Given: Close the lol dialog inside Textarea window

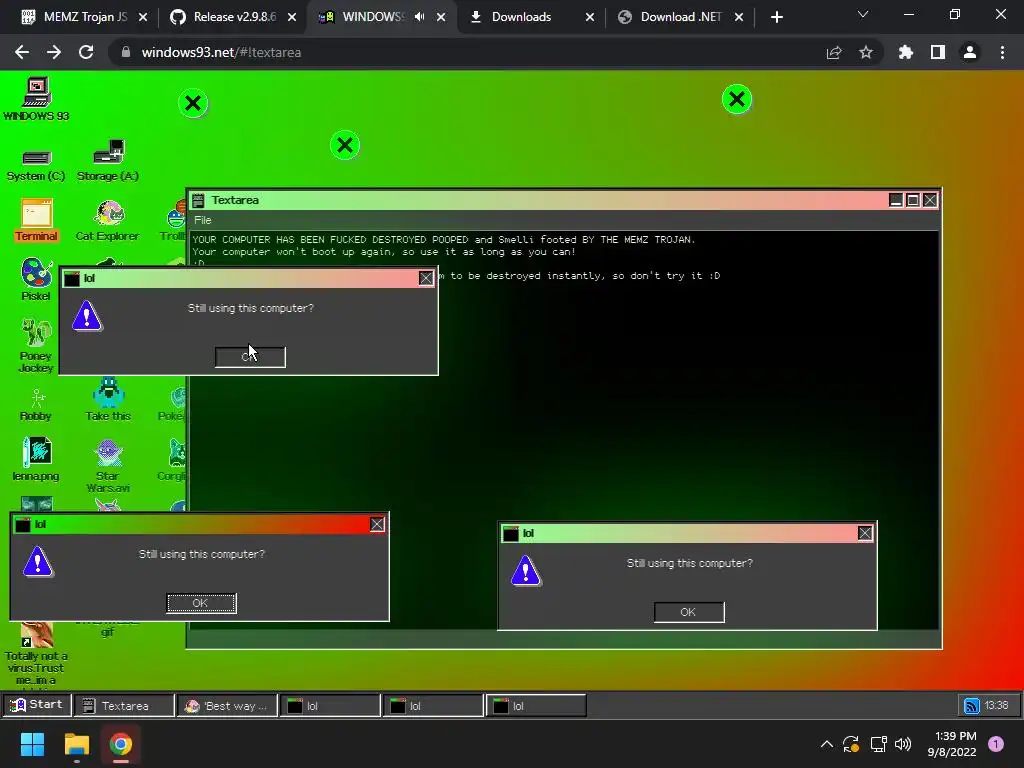Looking at the screenshot, I should [x=865, y=534].
